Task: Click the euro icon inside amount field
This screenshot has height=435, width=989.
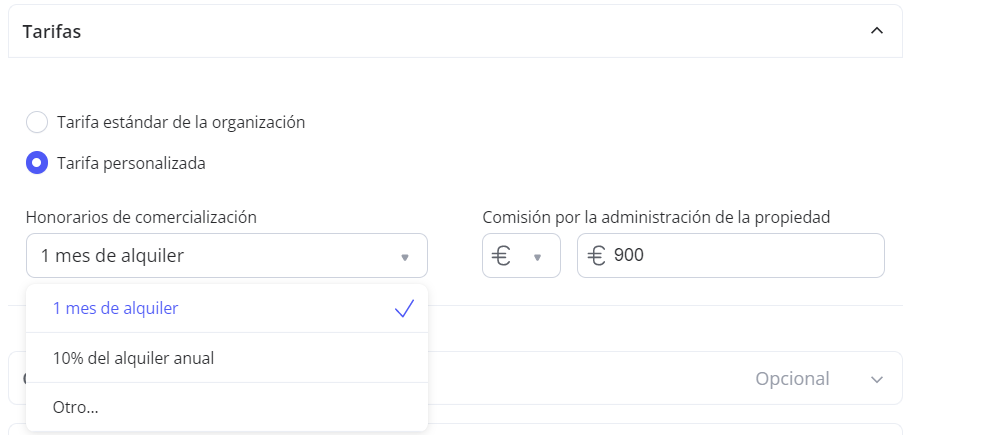Action: coord(596,256)
